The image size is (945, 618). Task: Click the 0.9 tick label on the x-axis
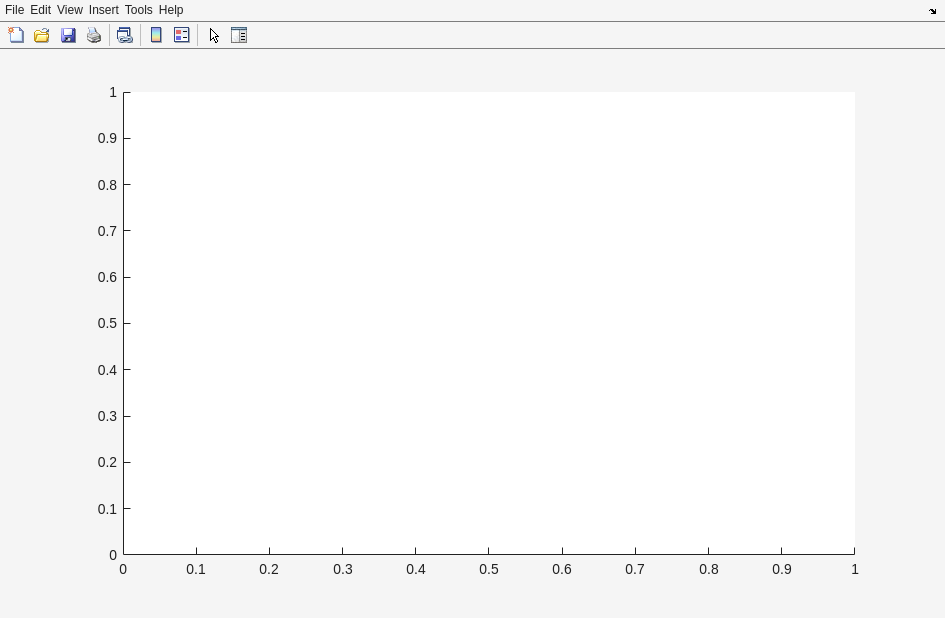pyautogui.click(x=781, y=569)
